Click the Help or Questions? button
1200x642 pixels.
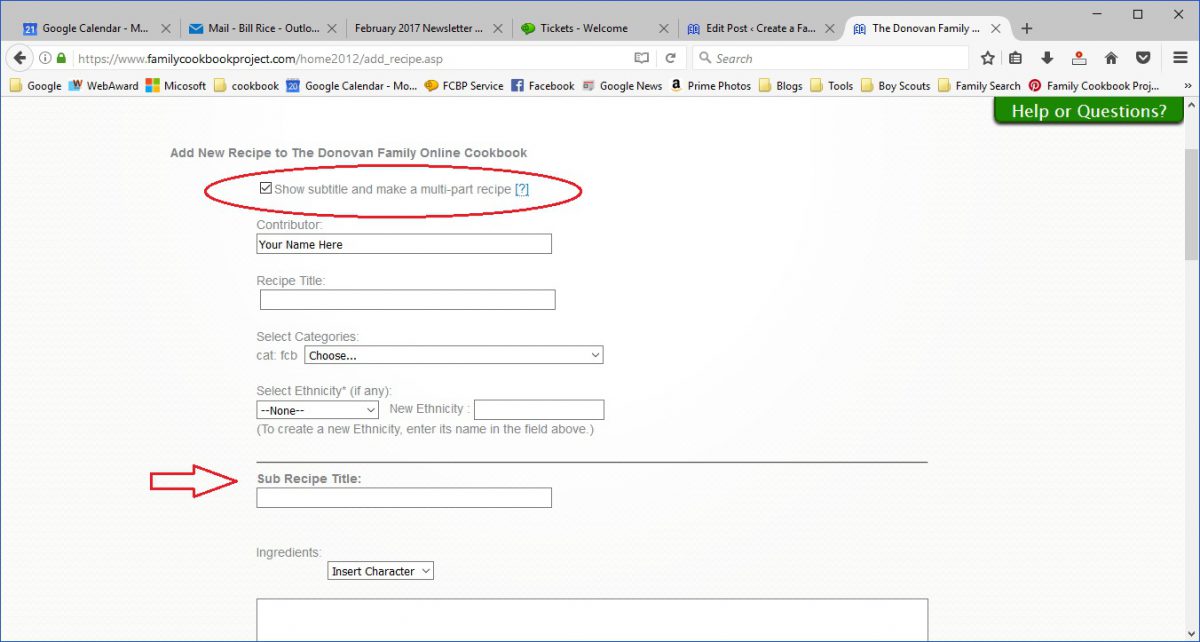tap(1089, 111)
